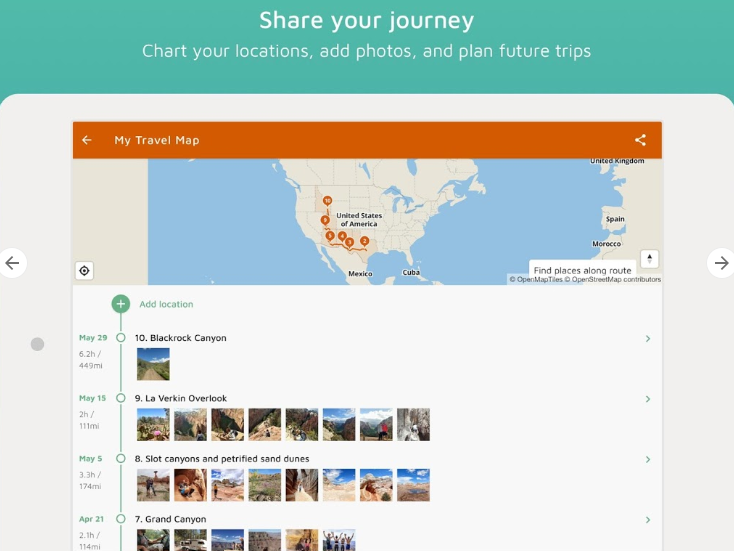
Task: Open first La Verkin Overlook photo
Action: pos(153,424)
